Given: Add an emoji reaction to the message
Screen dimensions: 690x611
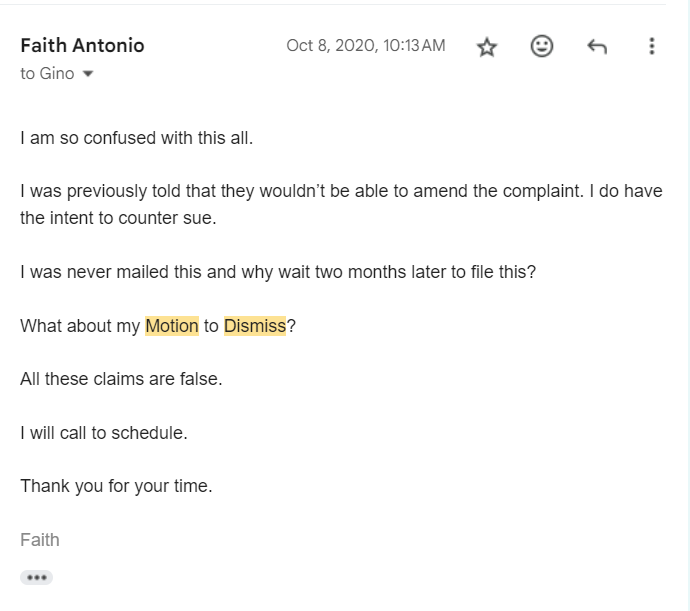Looking at the screenshot, I should pos(542,46).
